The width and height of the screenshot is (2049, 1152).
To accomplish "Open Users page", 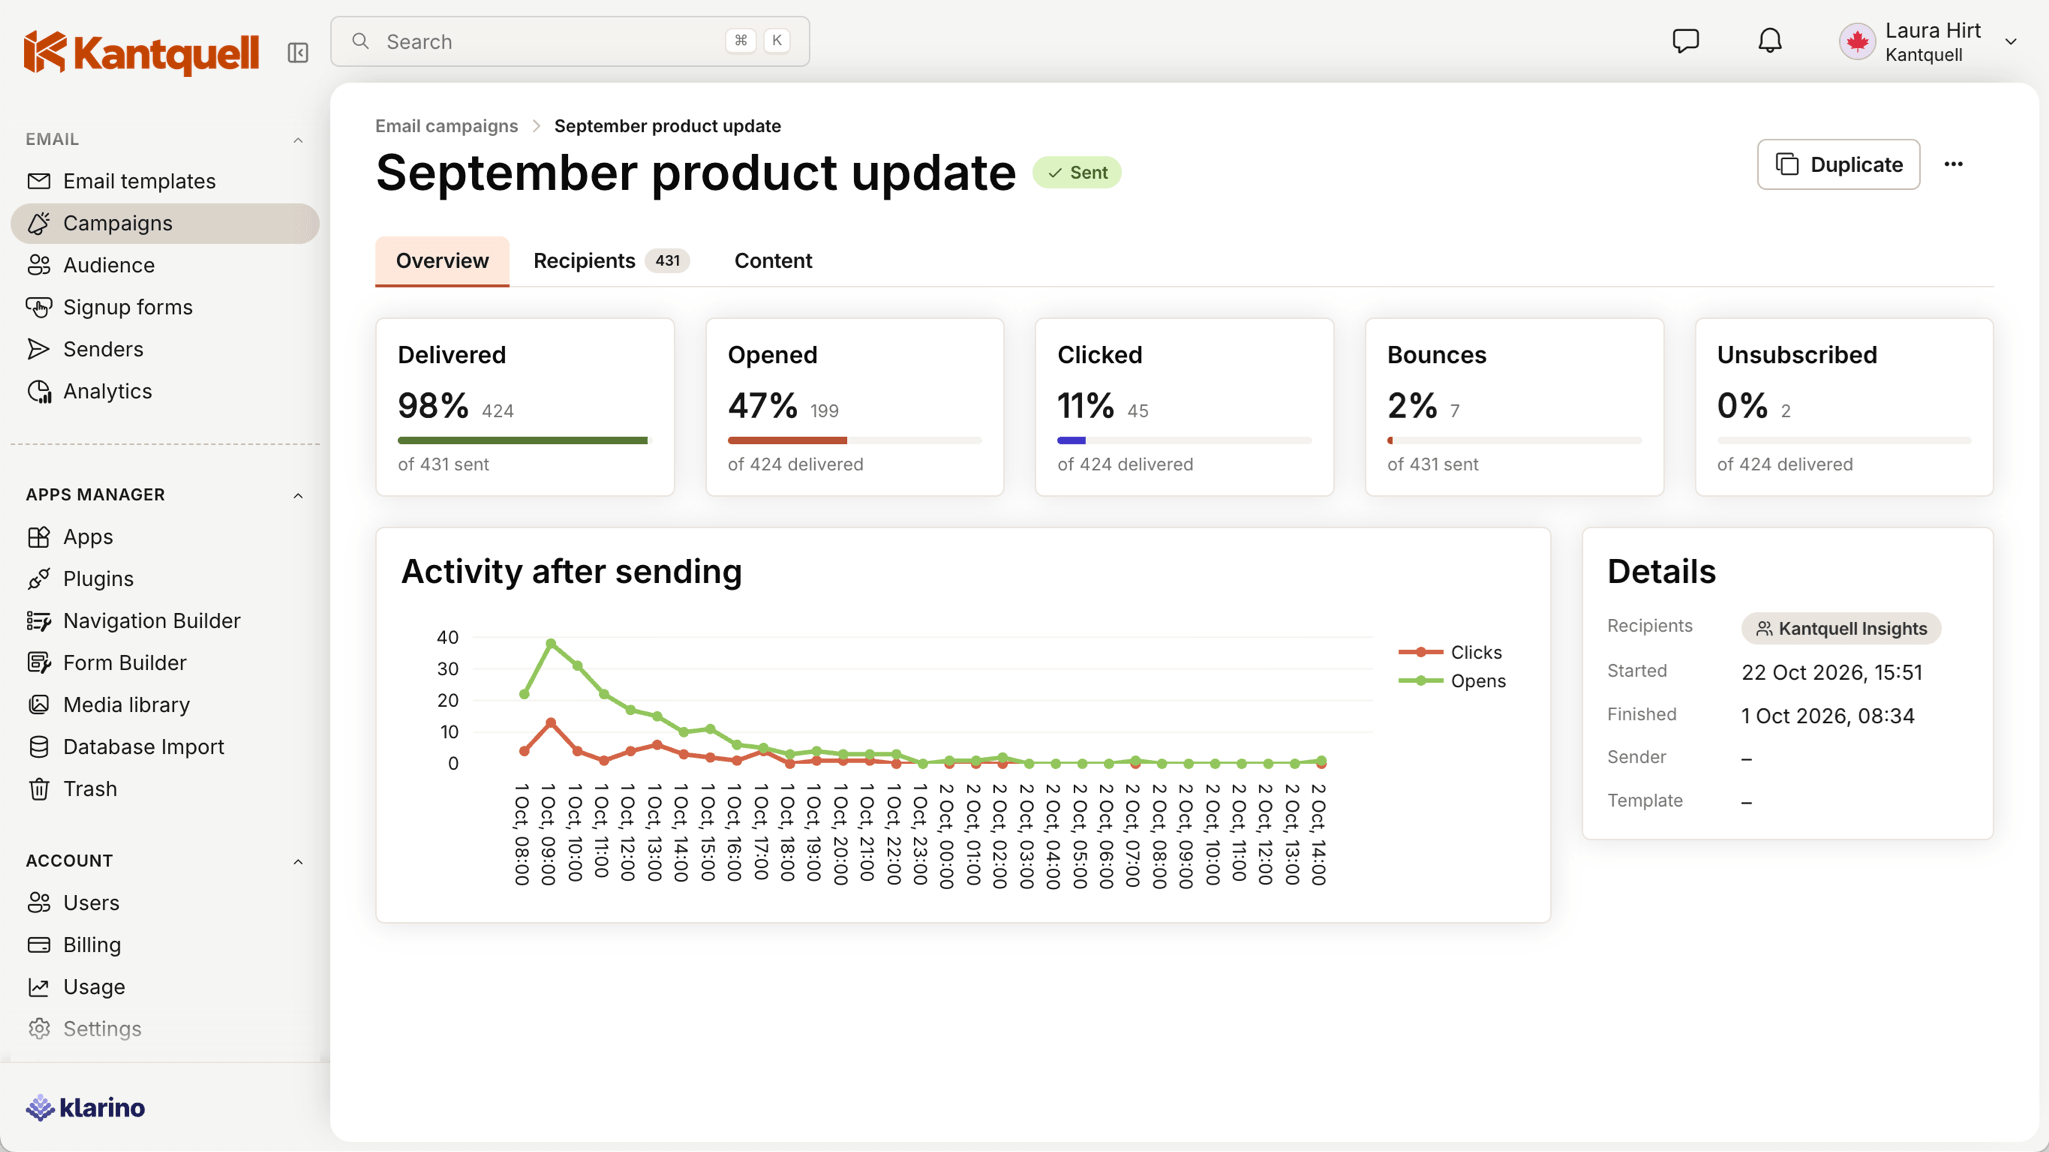I will coord(165,903).
